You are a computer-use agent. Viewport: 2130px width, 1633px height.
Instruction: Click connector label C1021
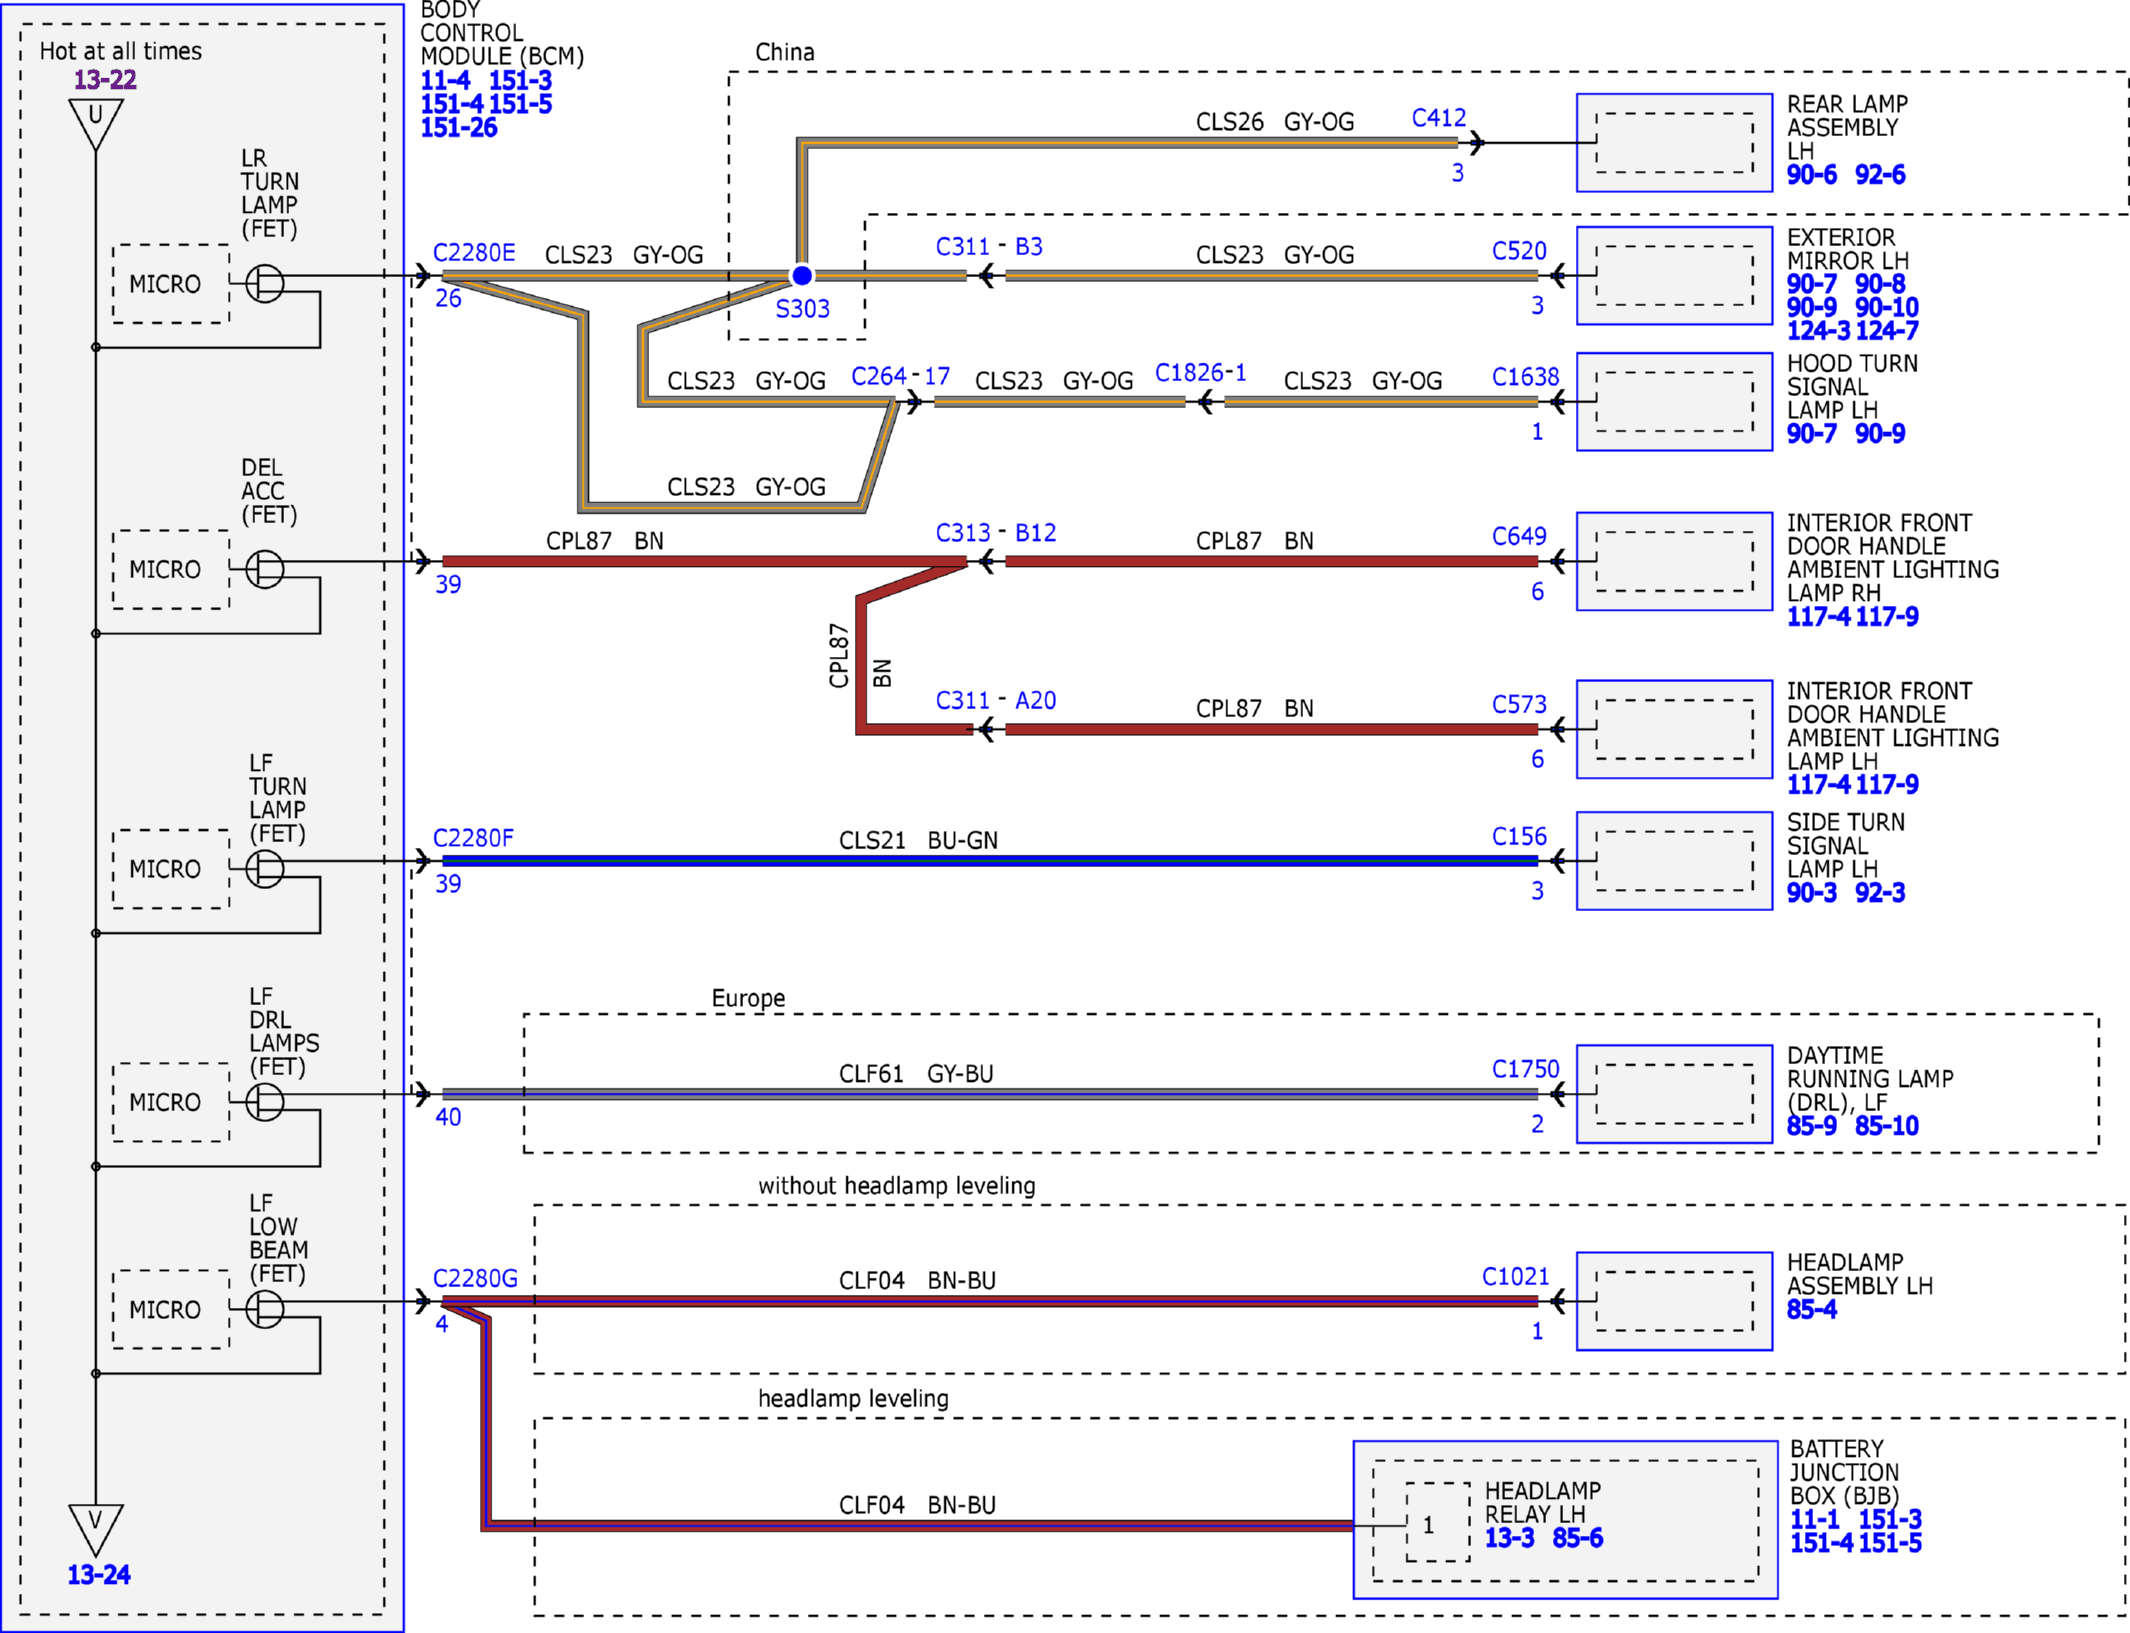pos(1515,1277)
